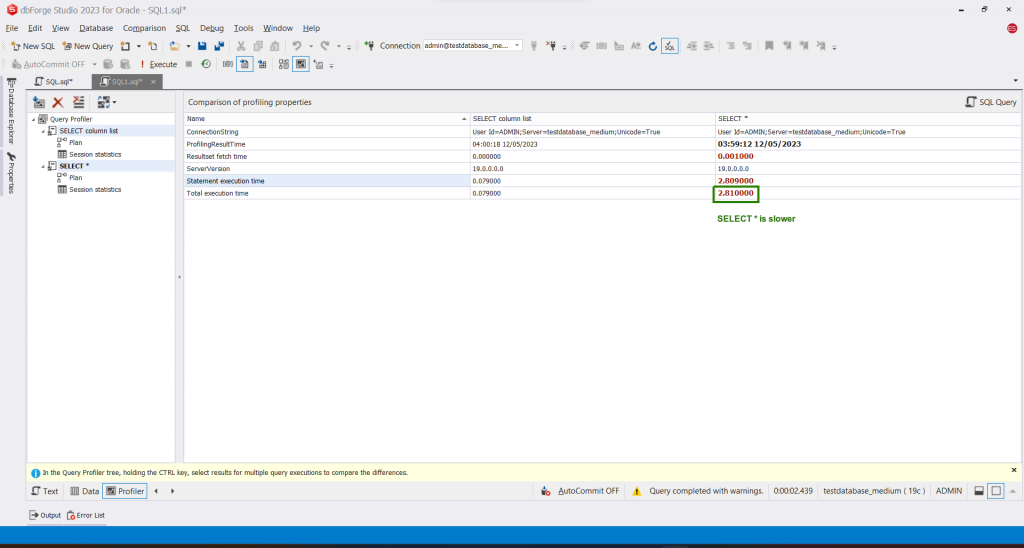Switch to the Text tab
Viewport: 1024px width, 548px height.
click(x=45, y=491)
